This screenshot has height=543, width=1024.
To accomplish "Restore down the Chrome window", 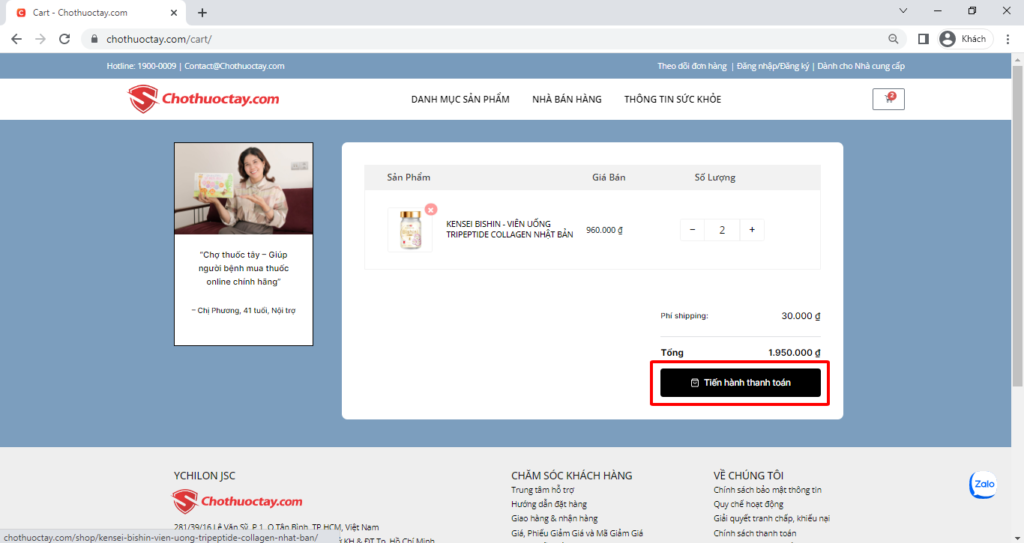I will click(x=972, y=11).
